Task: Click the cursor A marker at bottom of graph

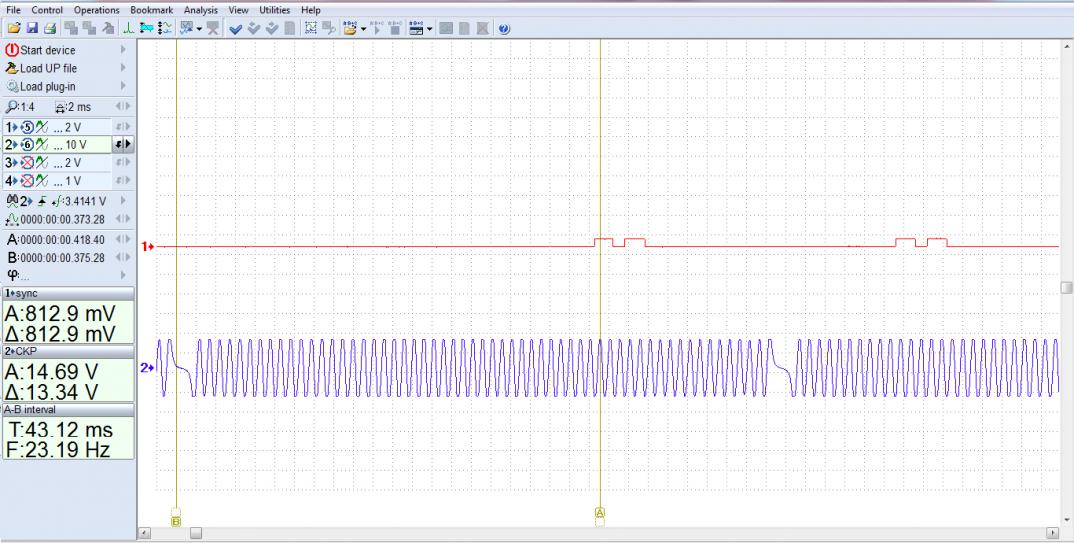Action: (x=600, y=513)
